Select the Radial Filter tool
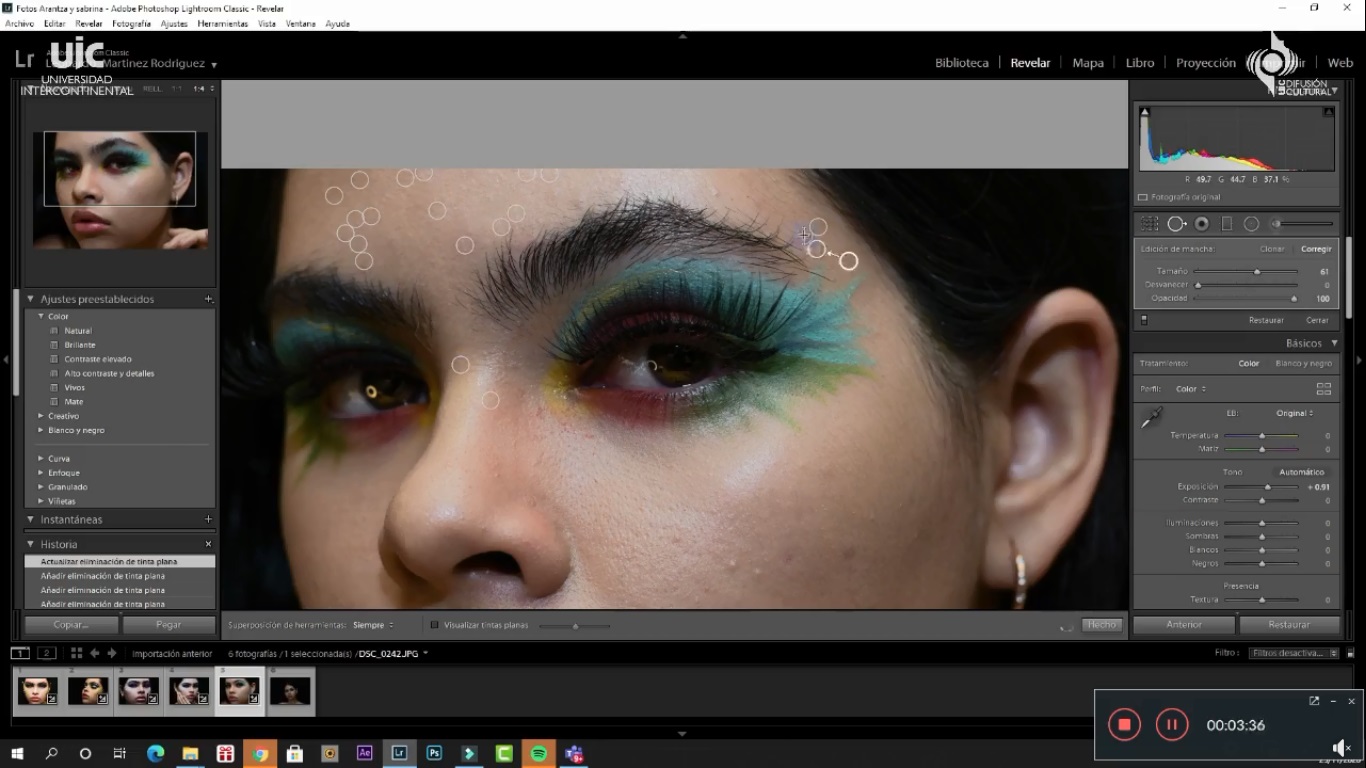The image size is (1366, 768). coord(1251,224)
